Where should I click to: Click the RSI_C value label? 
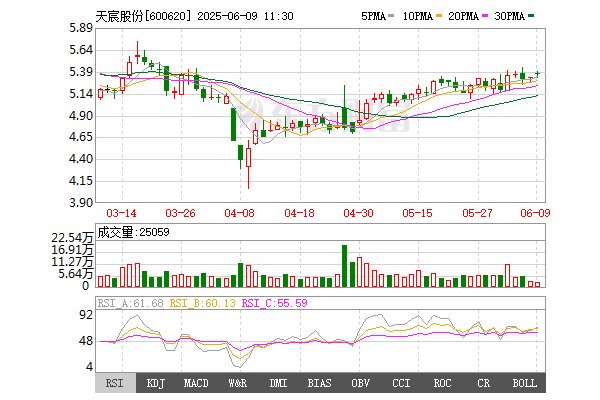coord(250,303)
